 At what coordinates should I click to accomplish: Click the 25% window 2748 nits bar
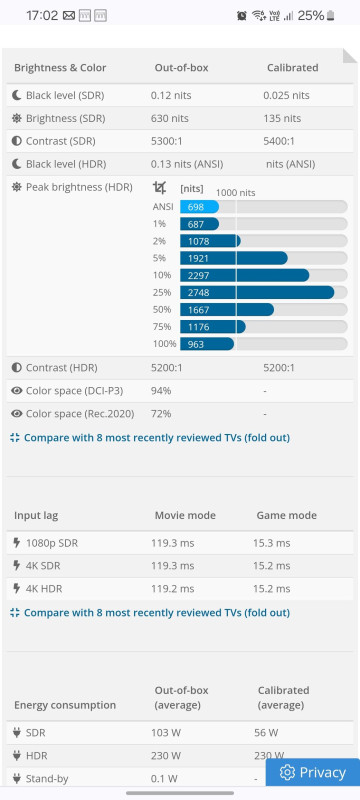point(257,292)
